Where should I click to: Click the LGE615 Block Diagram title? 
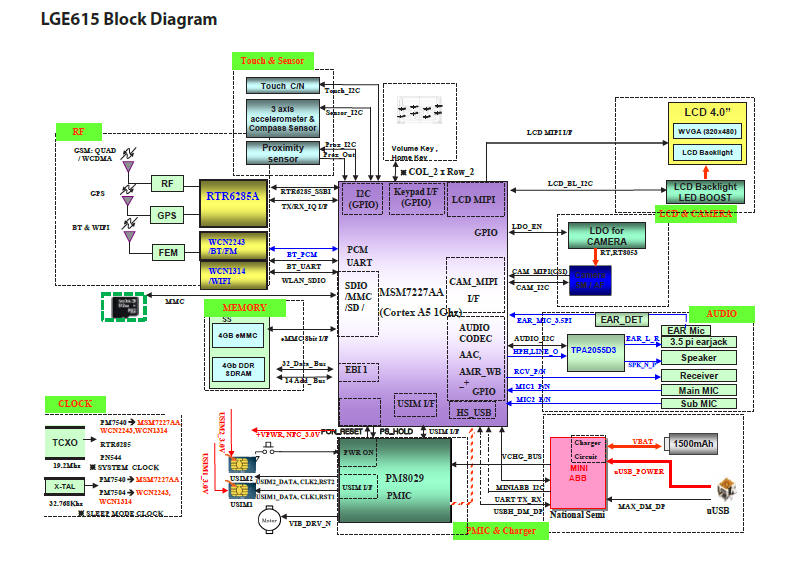129,19
